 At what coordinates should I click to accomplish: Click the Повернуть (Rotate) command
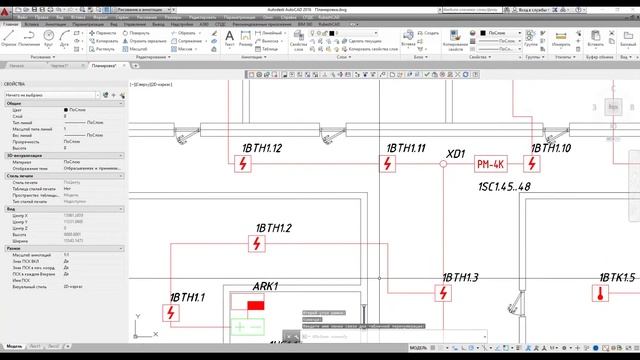point(136,33)
